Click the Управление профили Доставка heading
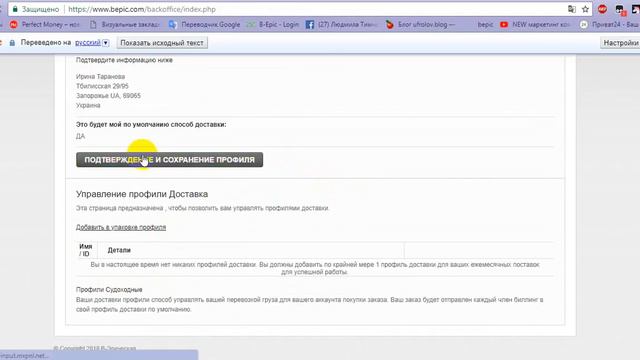 pyautogui.click(x=142, y=194)
